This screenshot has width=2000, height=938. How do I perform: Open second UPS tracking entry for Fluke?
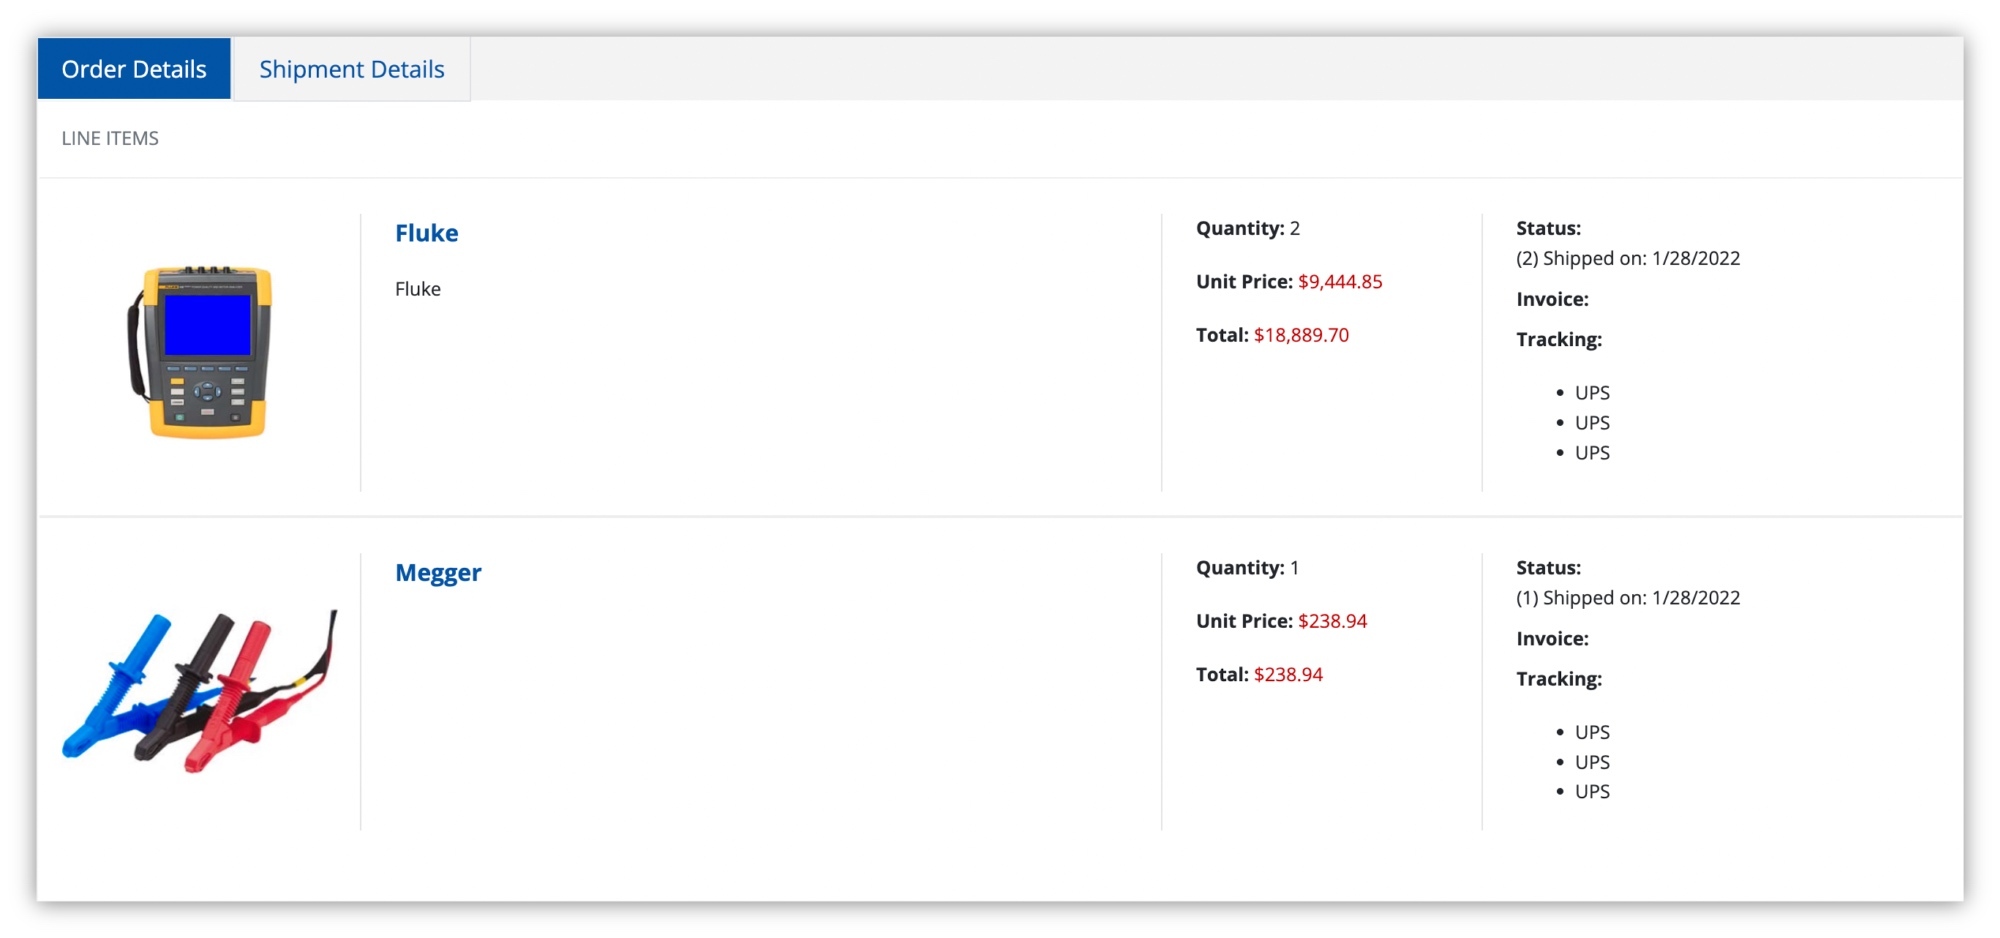point(1592,423)
